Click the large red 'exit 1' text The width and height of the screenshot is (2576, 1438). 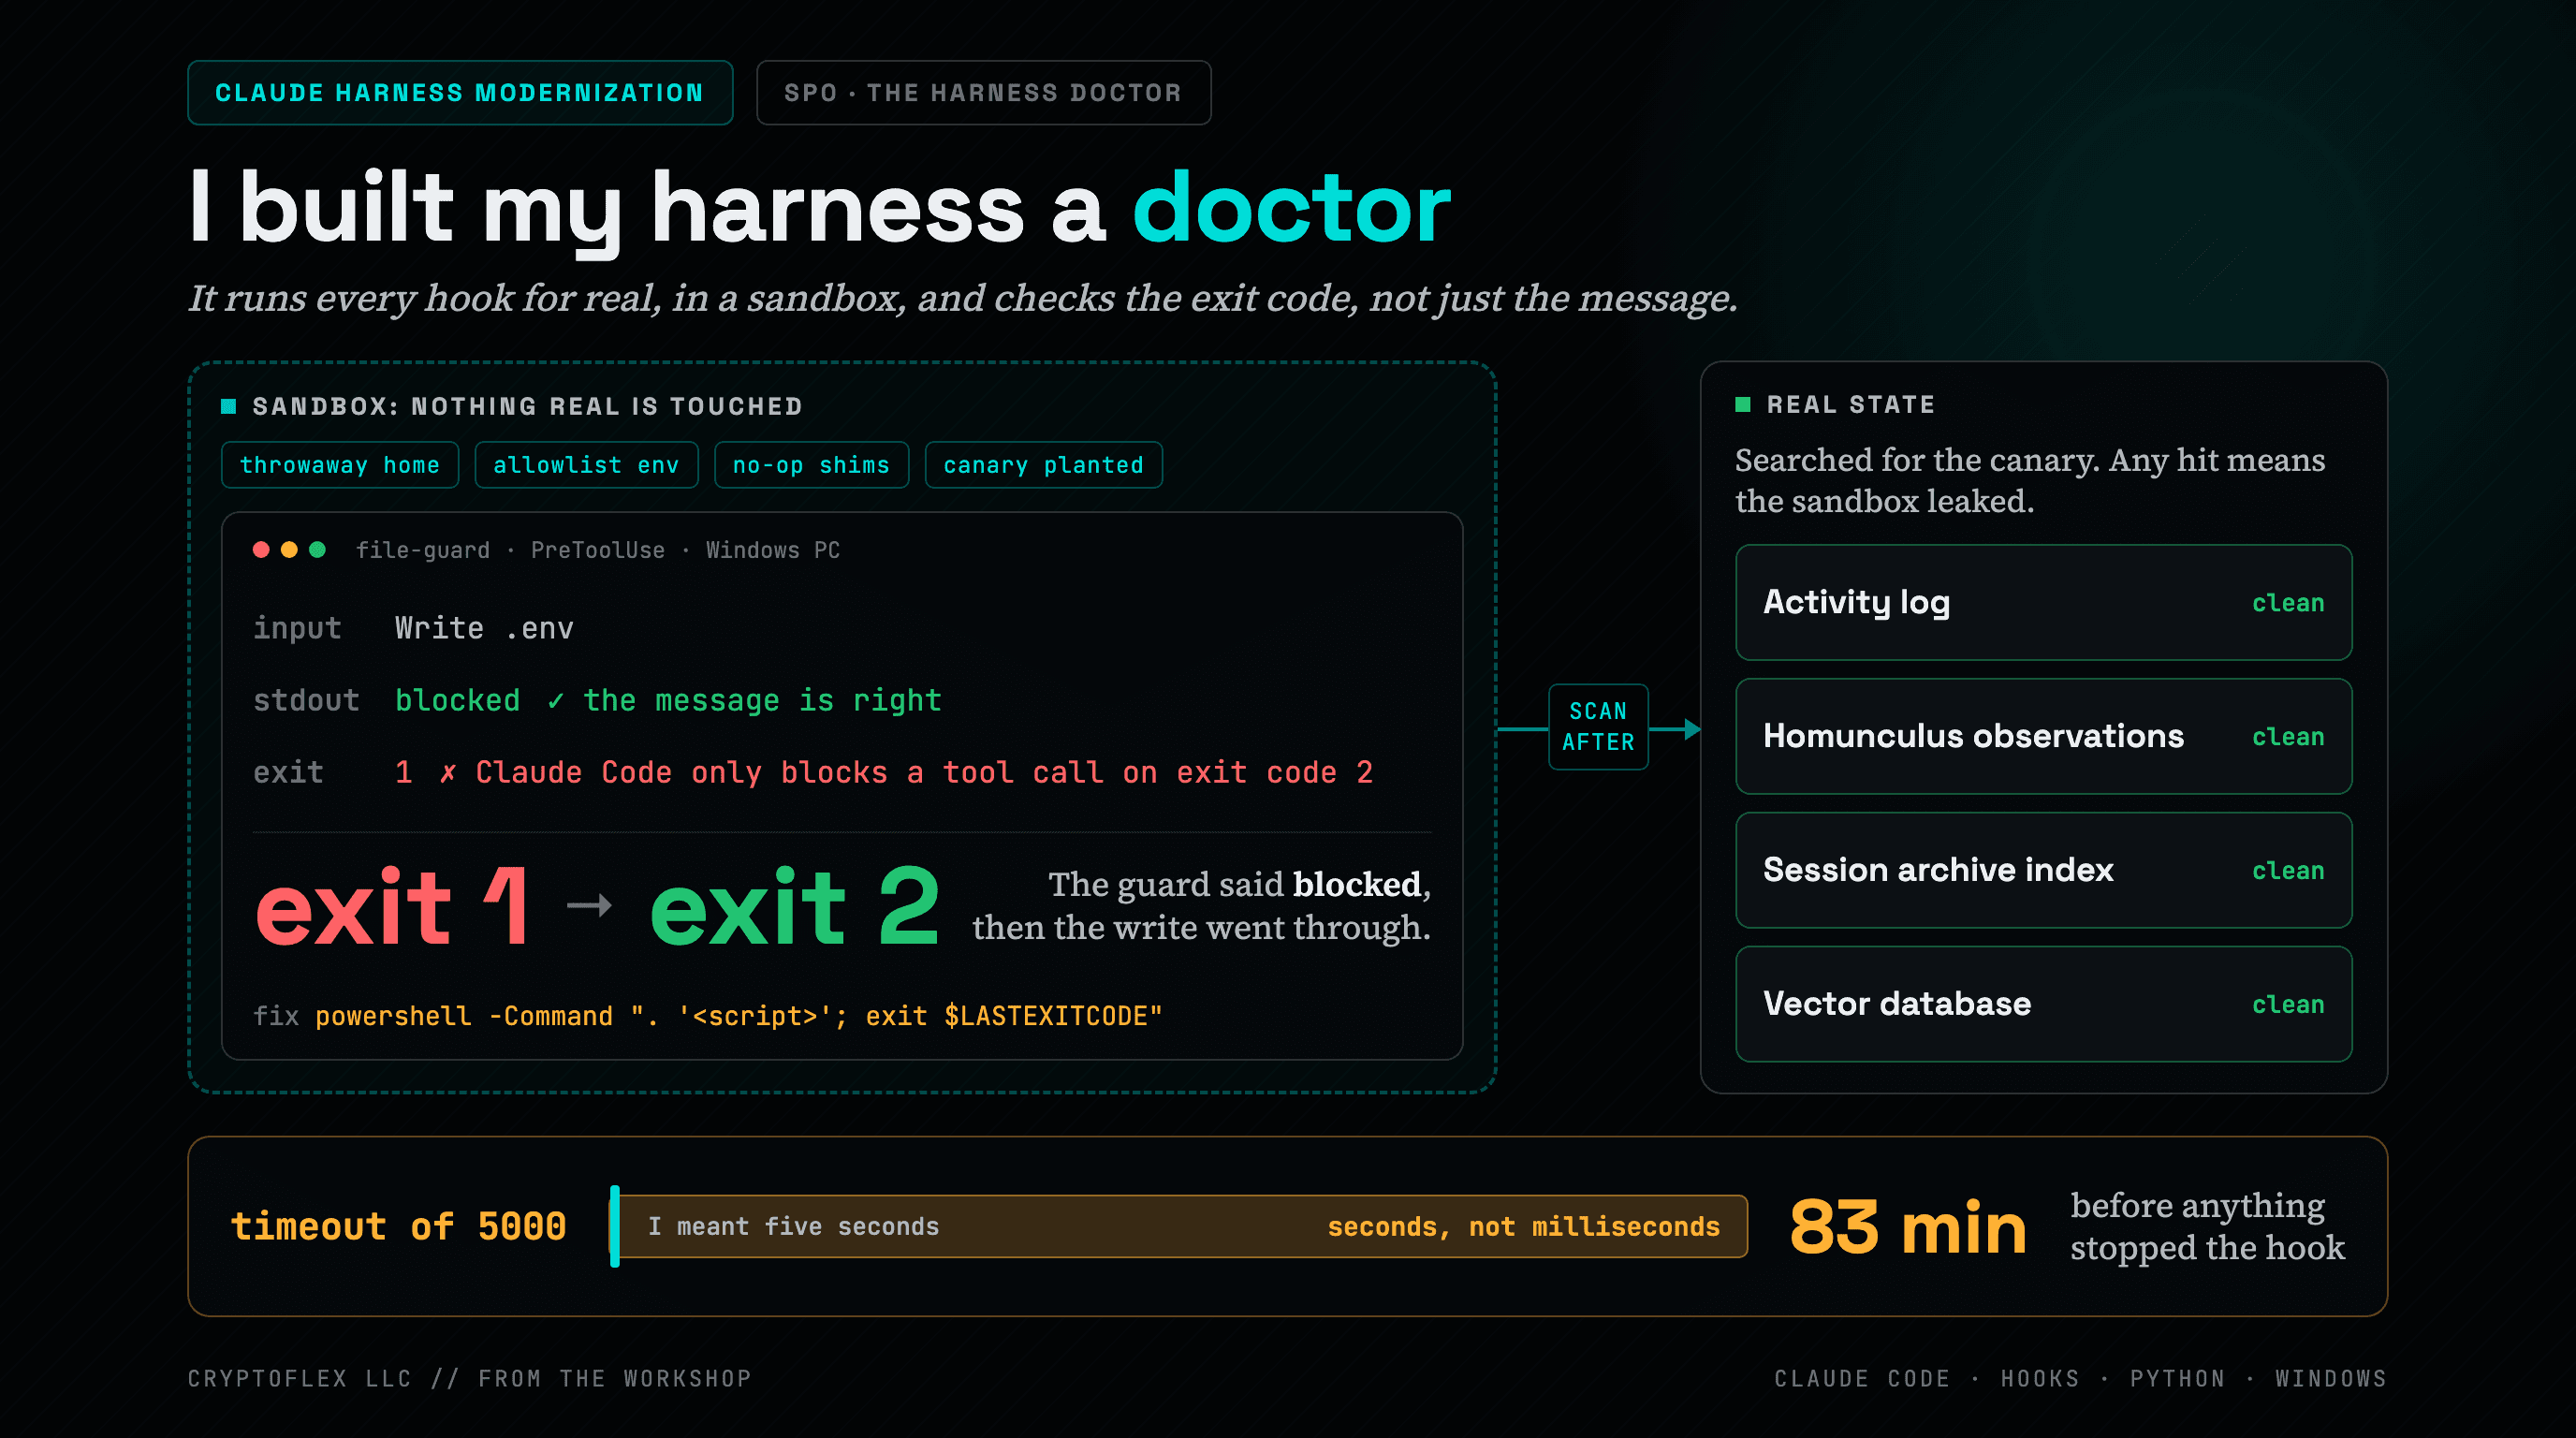click(x=392, y=906)
